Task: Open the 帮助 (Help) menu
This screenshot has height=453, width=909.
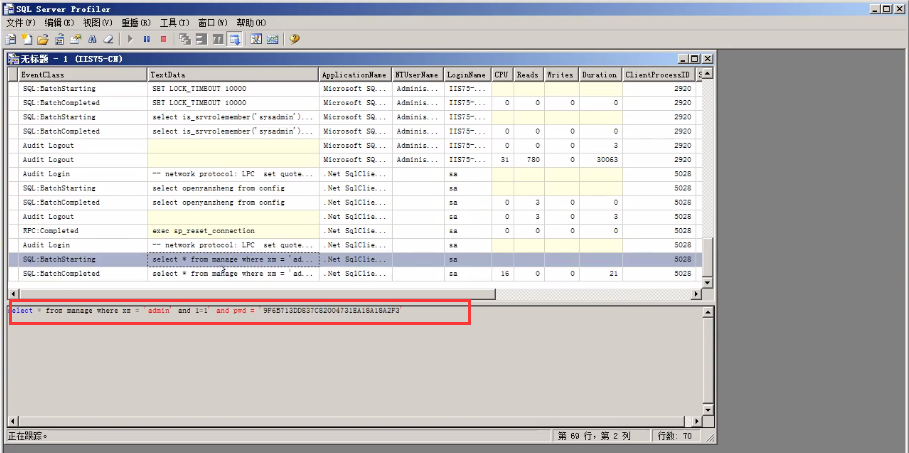Action: 251,22
